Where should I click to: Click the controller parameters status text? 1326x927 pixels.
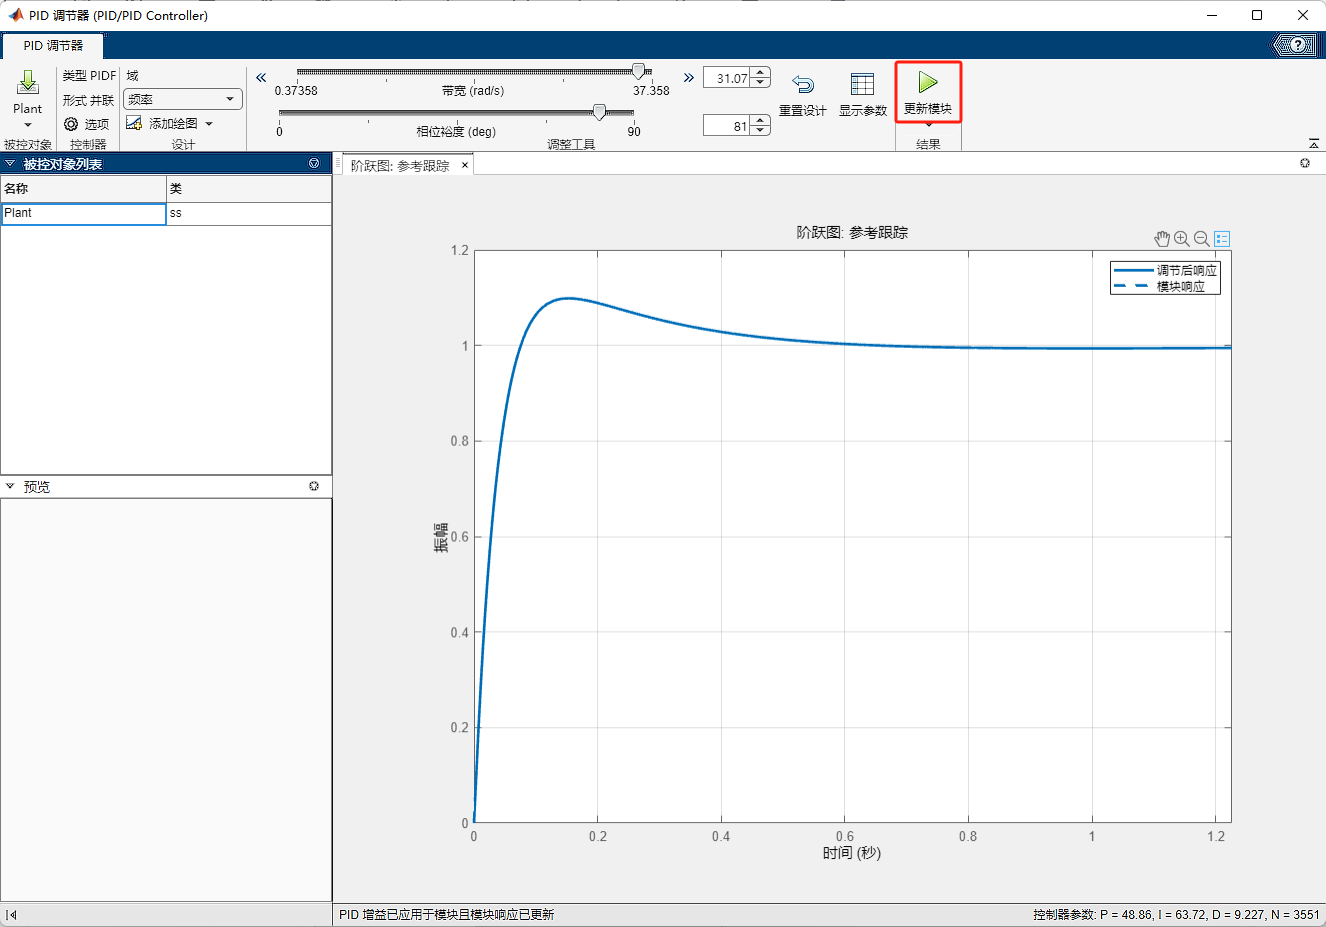tap(1176, 915)
